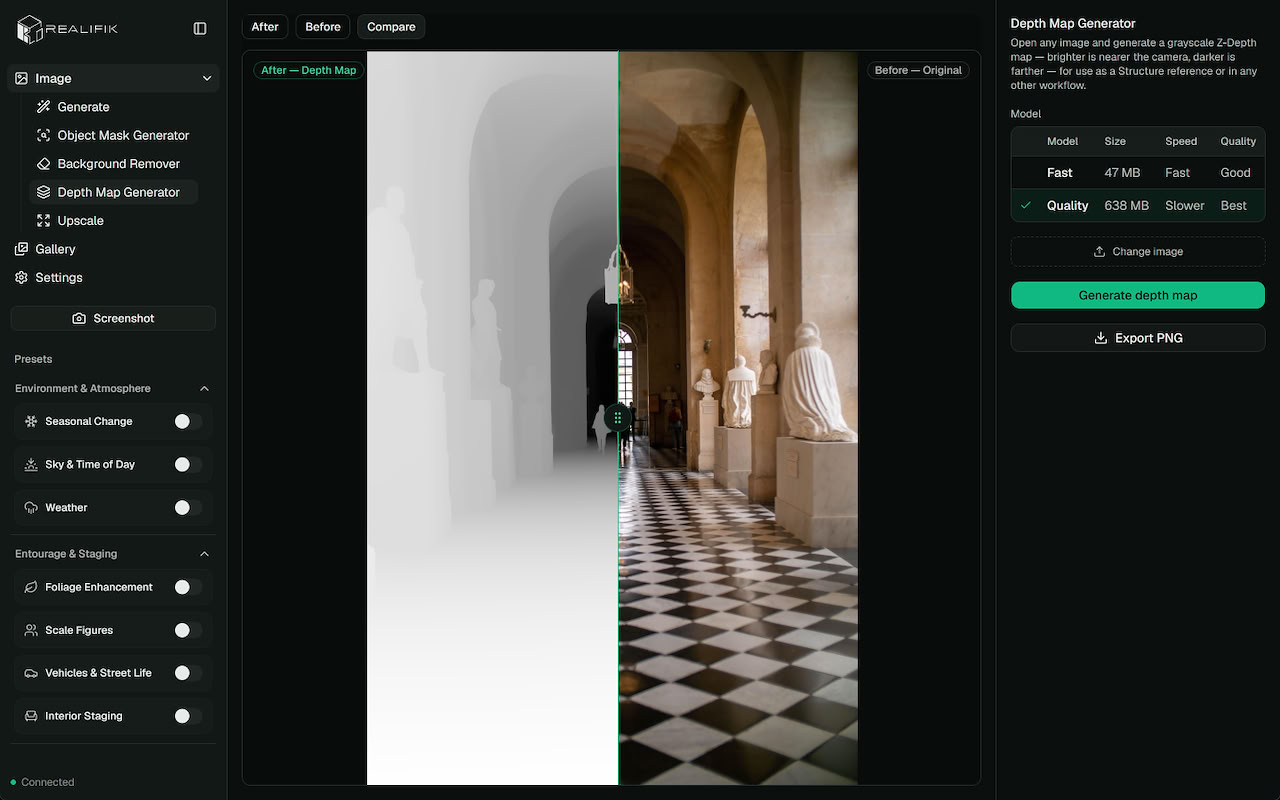This screenshot has width=1280, height=800.
Task: Open the Settings page
Action: [112, 278]
